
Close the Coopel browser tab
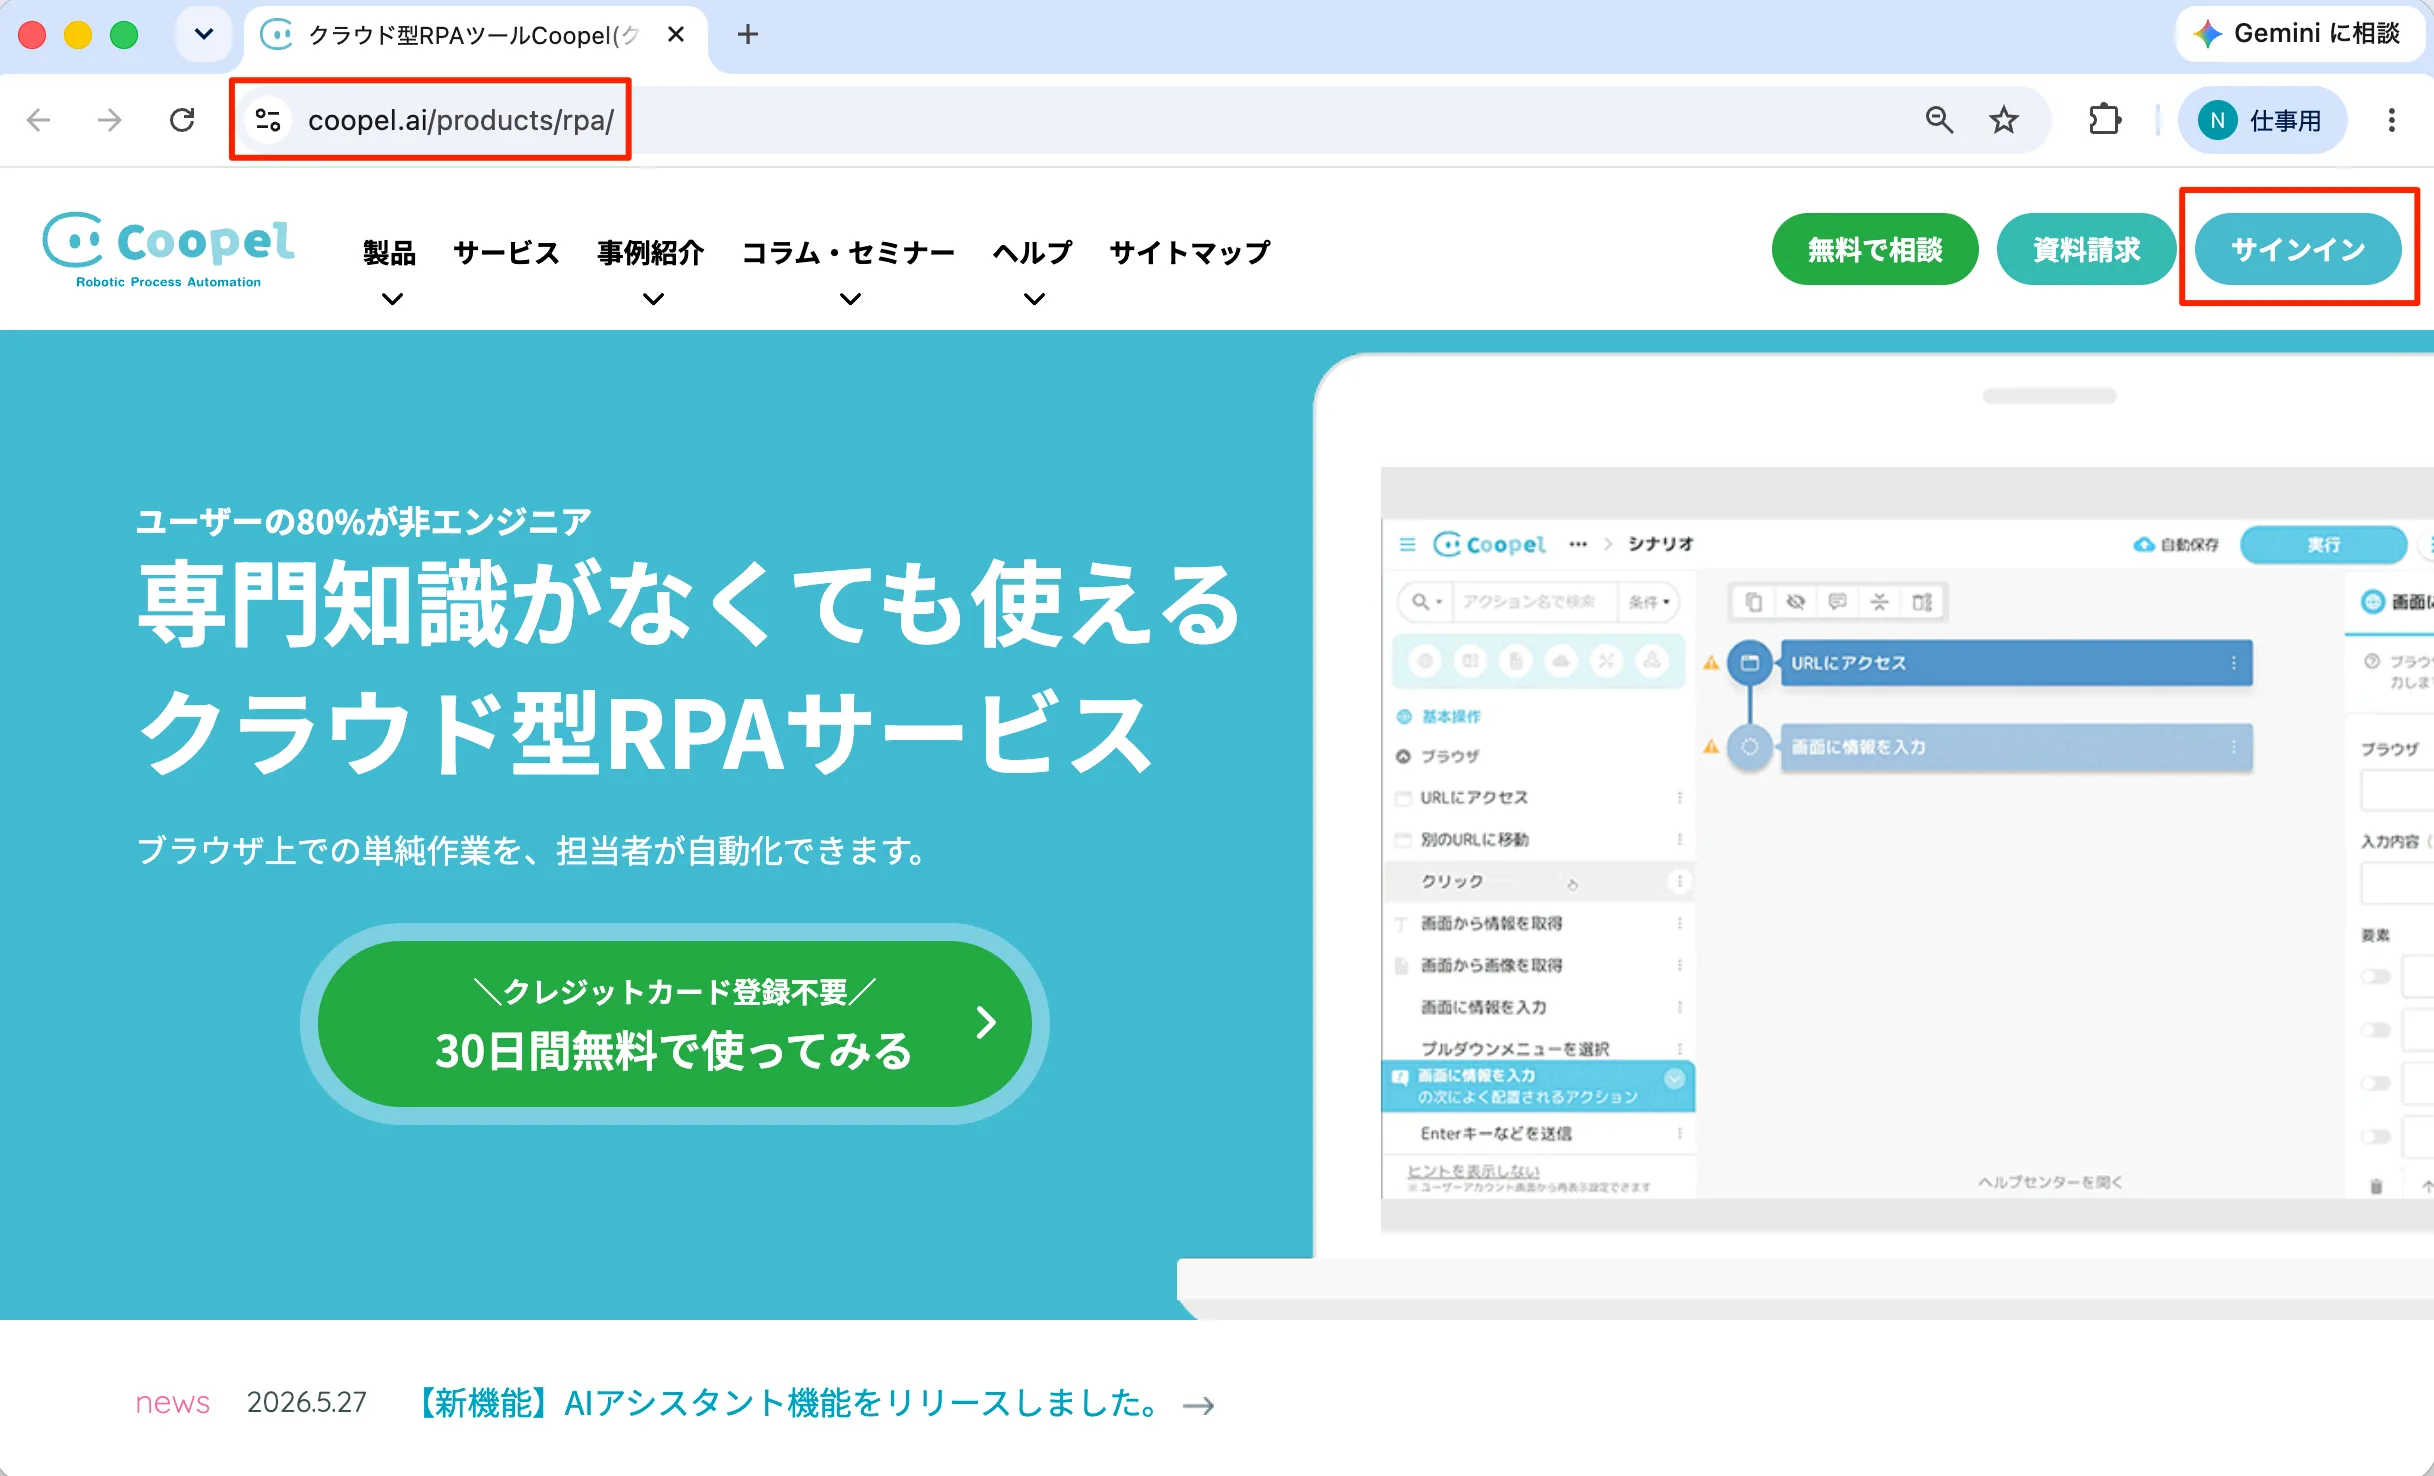coord(676,35)
